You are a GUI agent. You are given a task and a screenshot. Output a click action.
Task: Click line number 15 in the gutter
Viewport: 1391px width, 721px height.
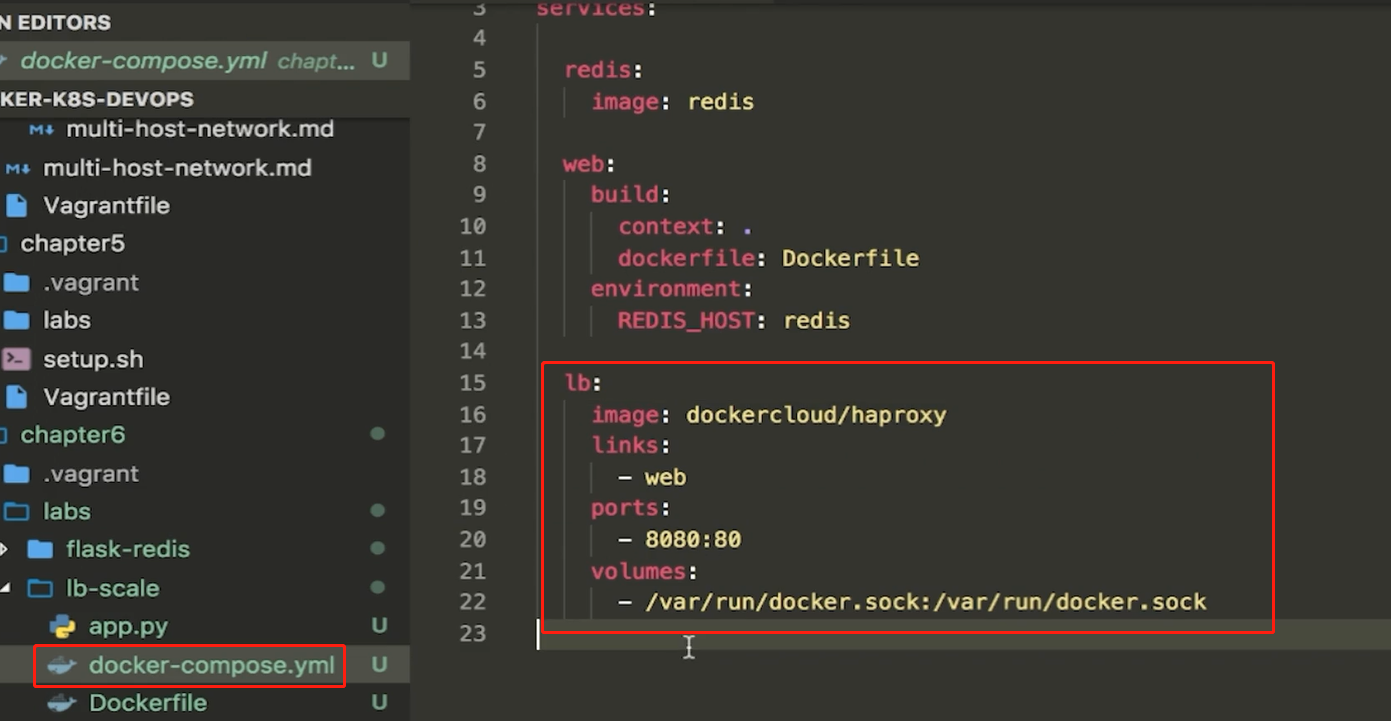tap(473, 383)
